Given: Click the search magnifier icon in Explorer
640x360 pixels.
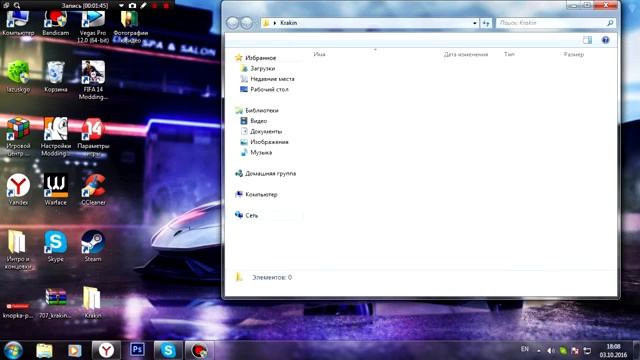Looking at the screenshot, I should 610,23.
